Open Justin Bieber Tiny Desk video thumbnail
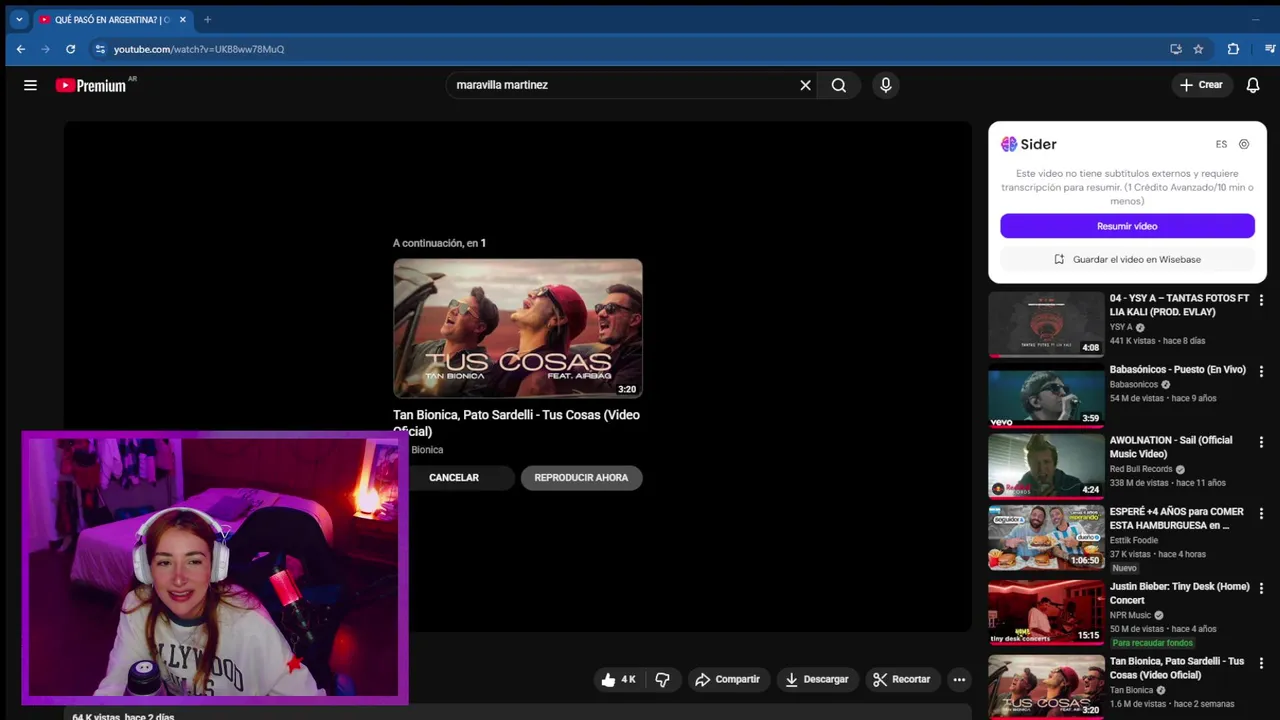 [1046, 612]
